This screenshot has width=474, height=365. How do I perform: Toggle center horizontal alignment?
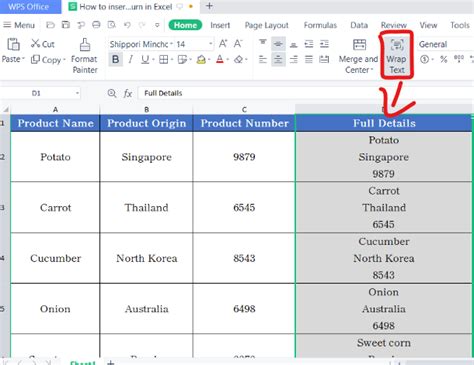coord(278,60)
